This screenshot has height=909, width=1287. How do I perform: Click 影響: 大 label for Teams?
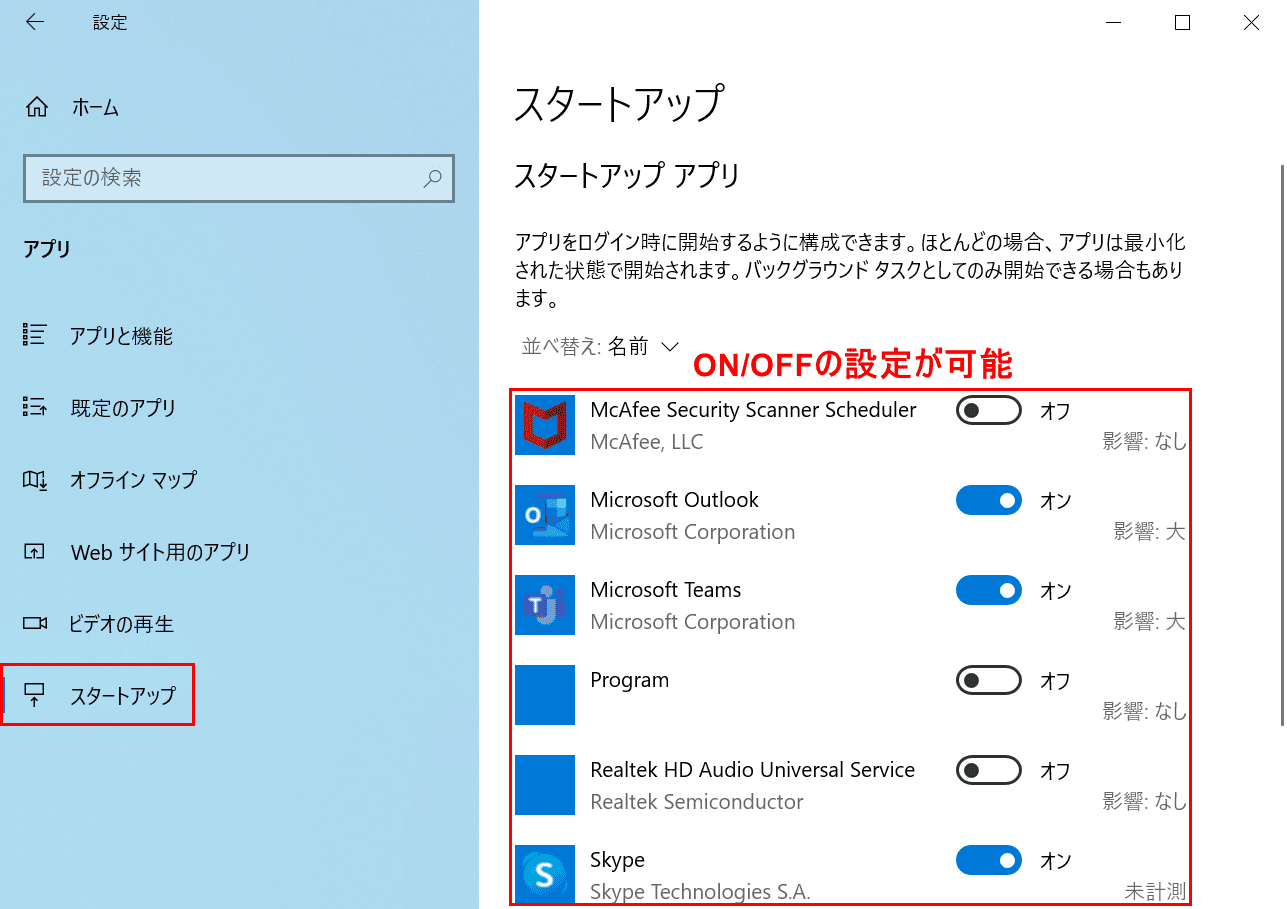pyautogui.click(x=1150, y=622)
